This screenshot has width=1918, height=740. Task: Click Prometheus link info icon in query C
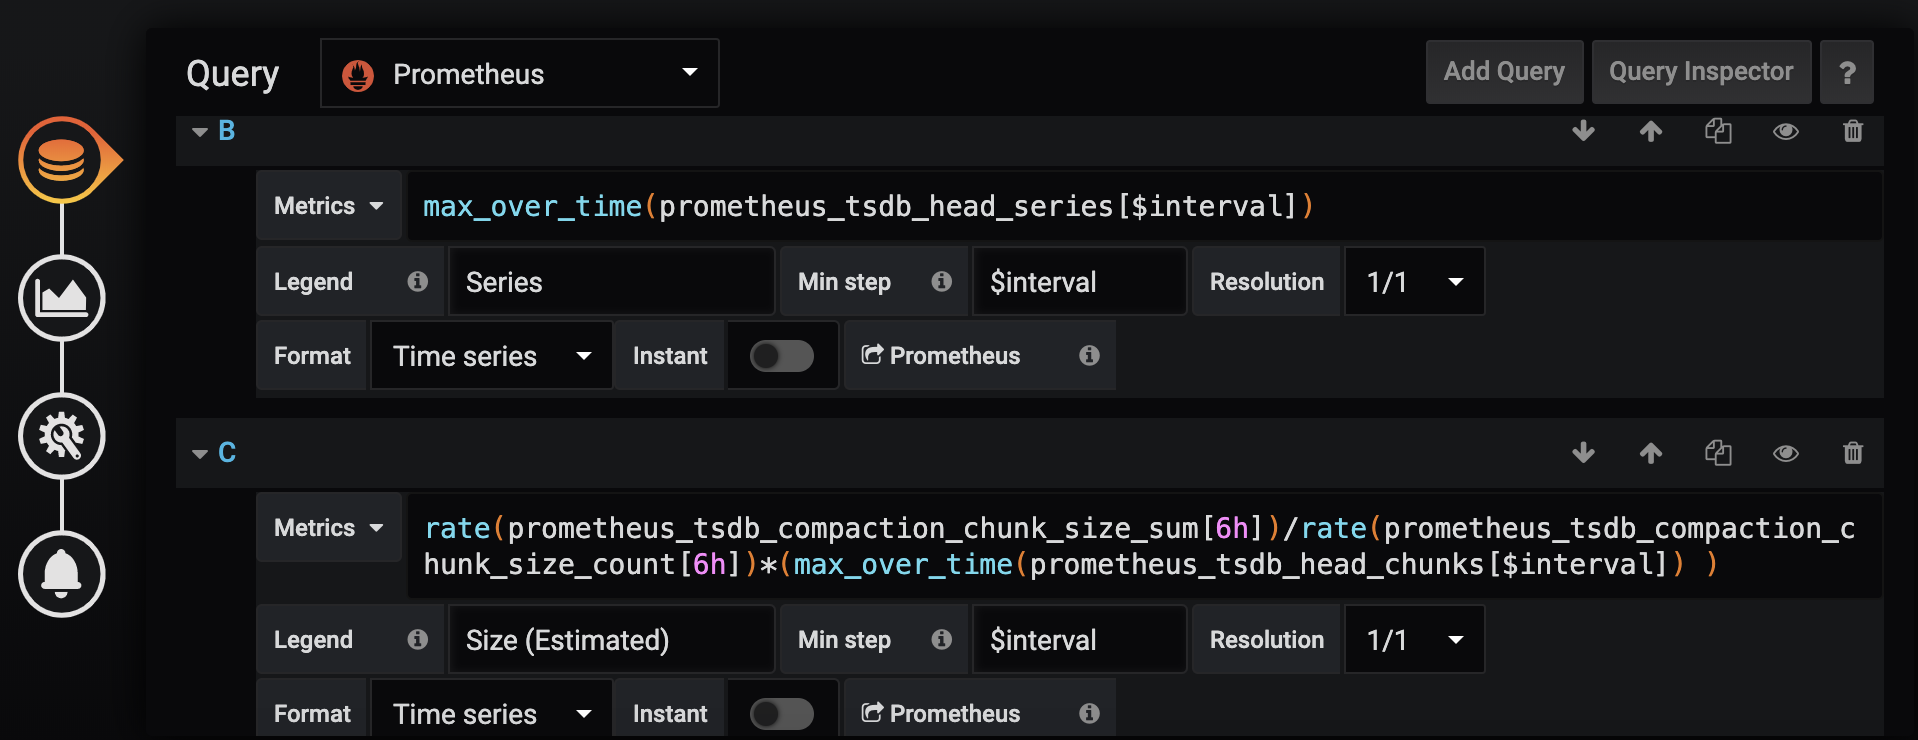tap(1090, 713)
